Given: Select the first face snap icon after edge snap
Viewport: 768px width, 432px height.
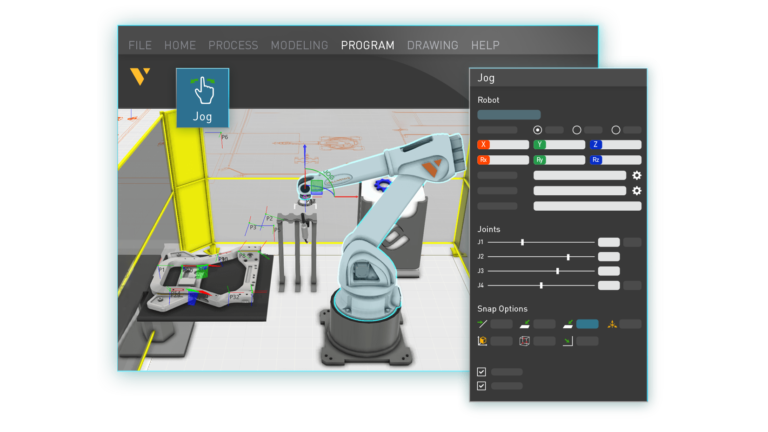Looking at the screenshot, I should point(525,324).
